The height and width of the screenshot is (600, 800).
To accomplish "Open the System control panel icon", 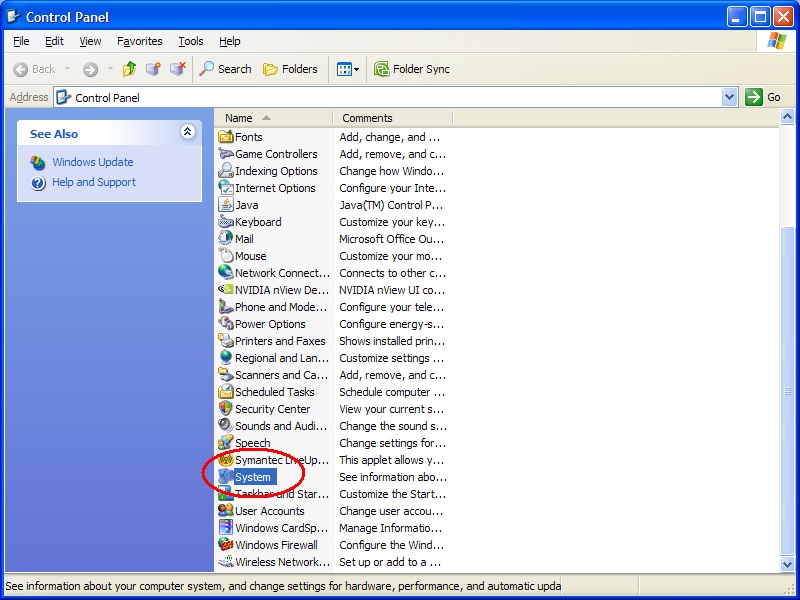I will 226,477.
